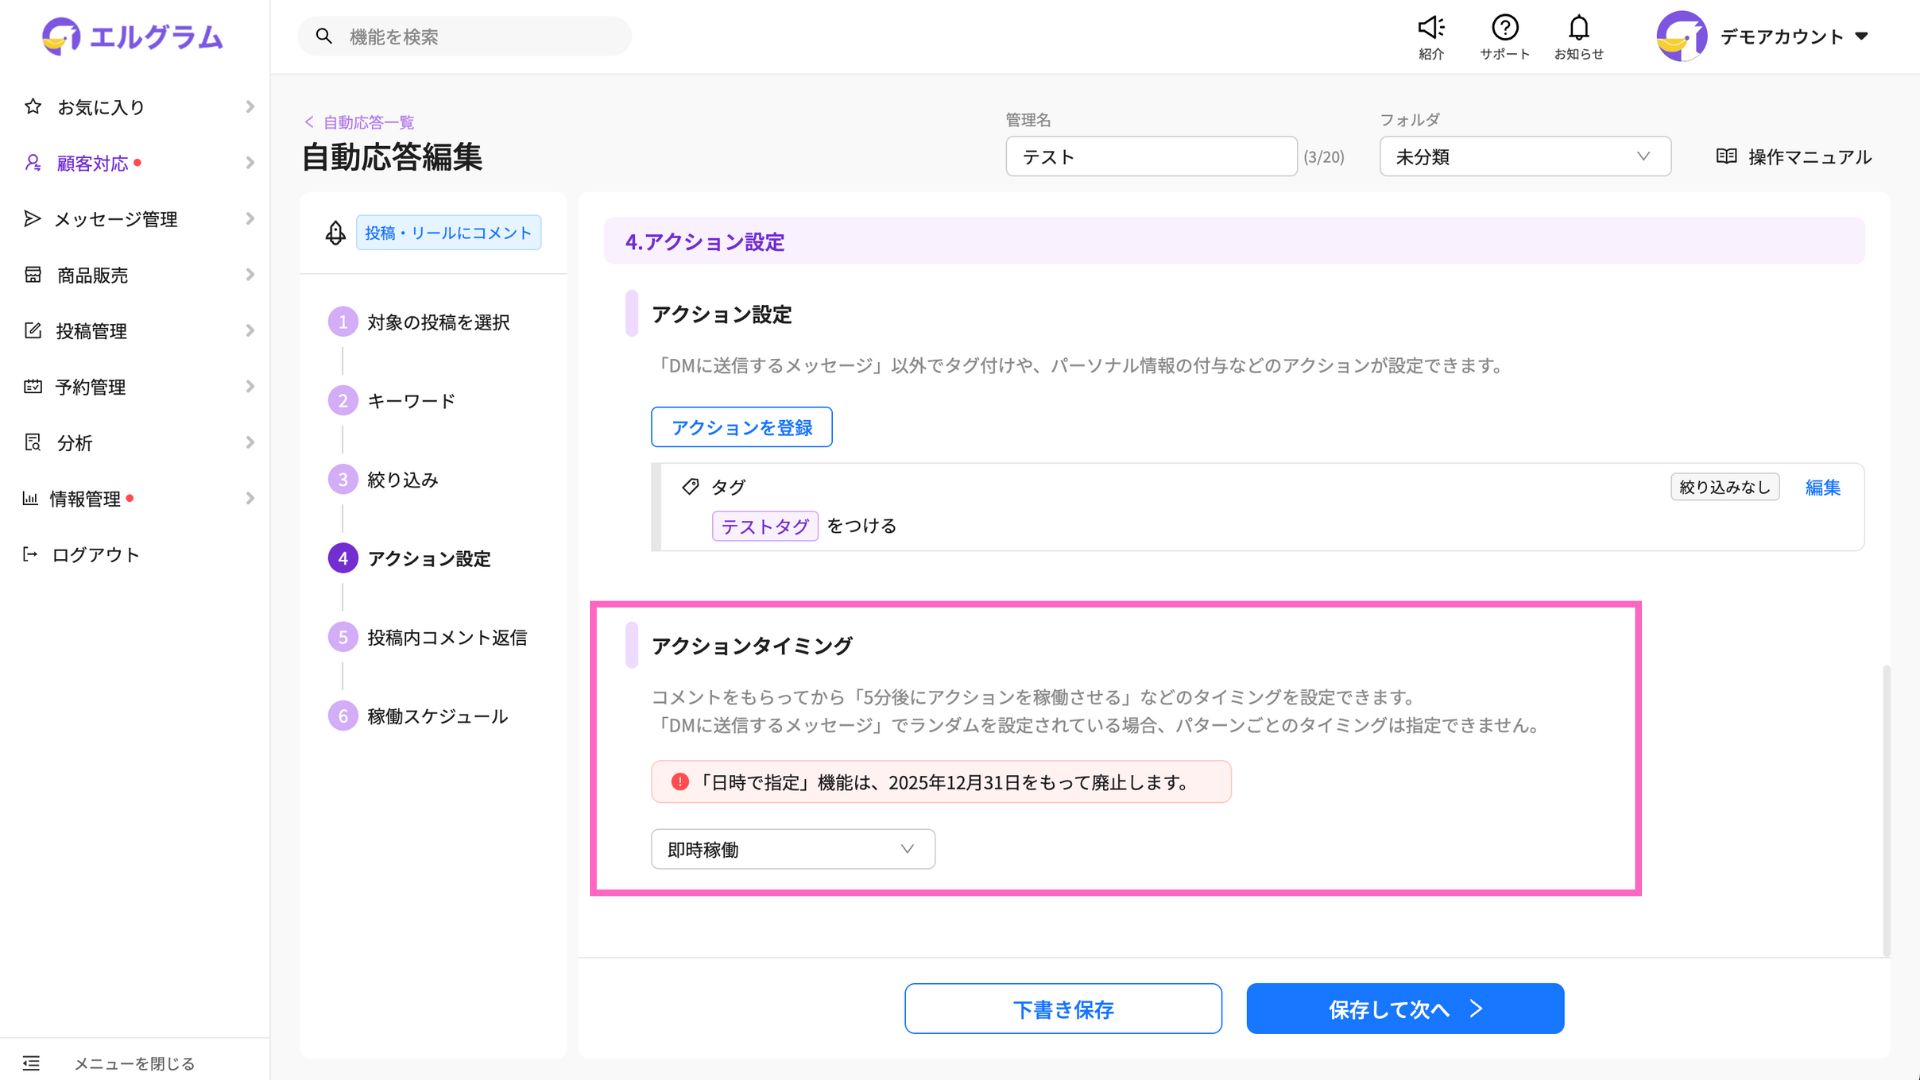The height and width of the screenshot is (1080, 1920).
Task: Open the 即時稼働 timing dropdown
Action: click(x=792, y=849)
